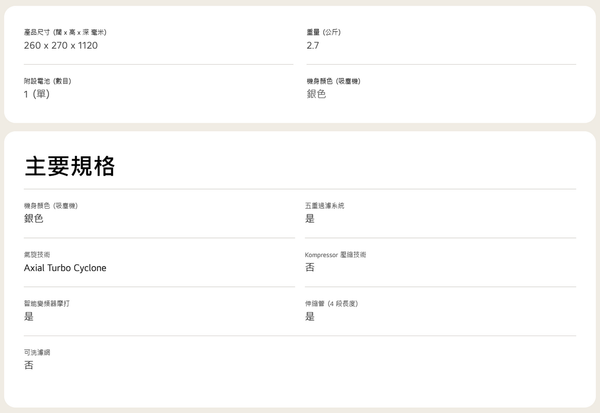This screenshot has width=600, height=413.
Task: Select the 260 x 270 x 1120 dimensions value
Action: (x=61, y=46)
